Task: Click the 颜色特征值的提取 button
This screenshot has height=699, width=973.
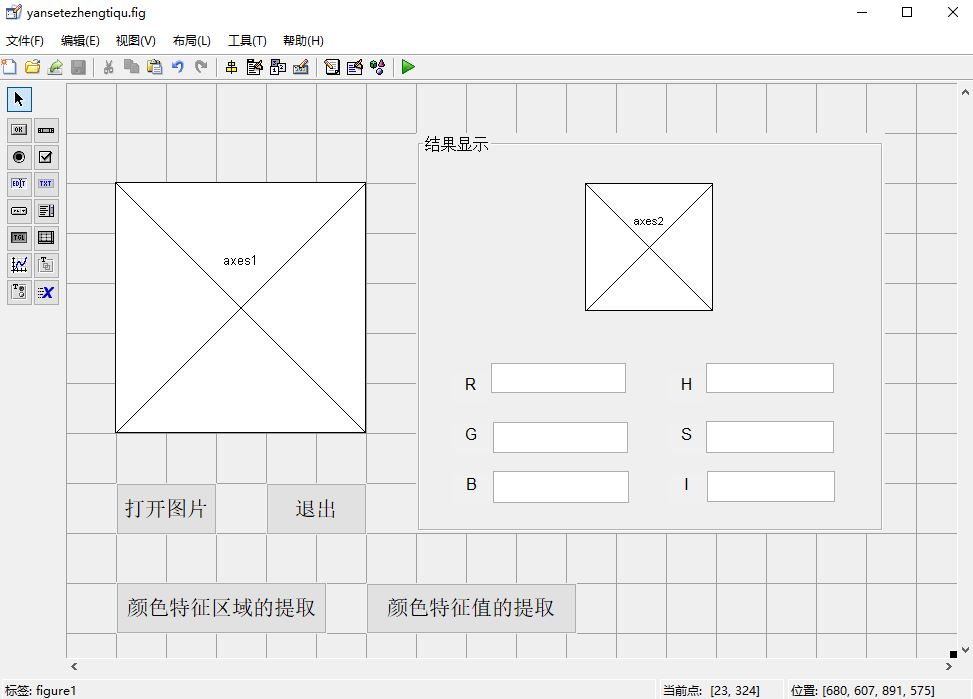Action: 471,608
